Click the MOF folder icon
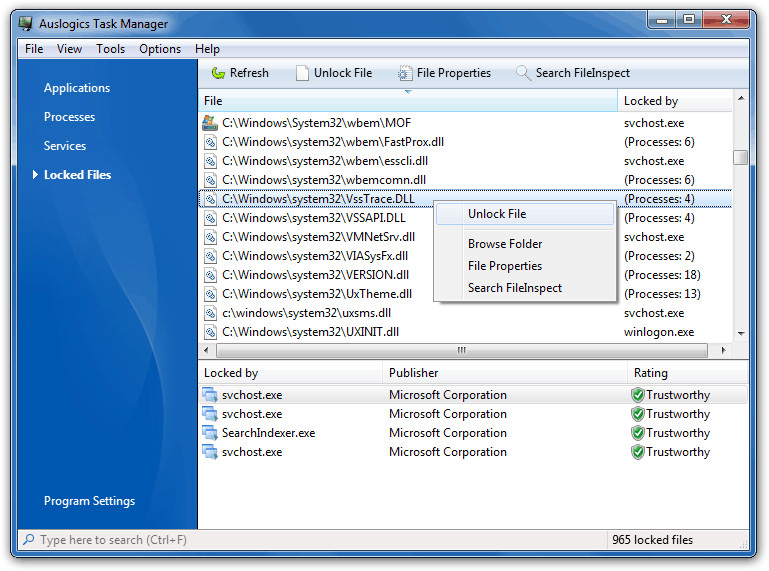769x571 pixels. click(210, 123)
